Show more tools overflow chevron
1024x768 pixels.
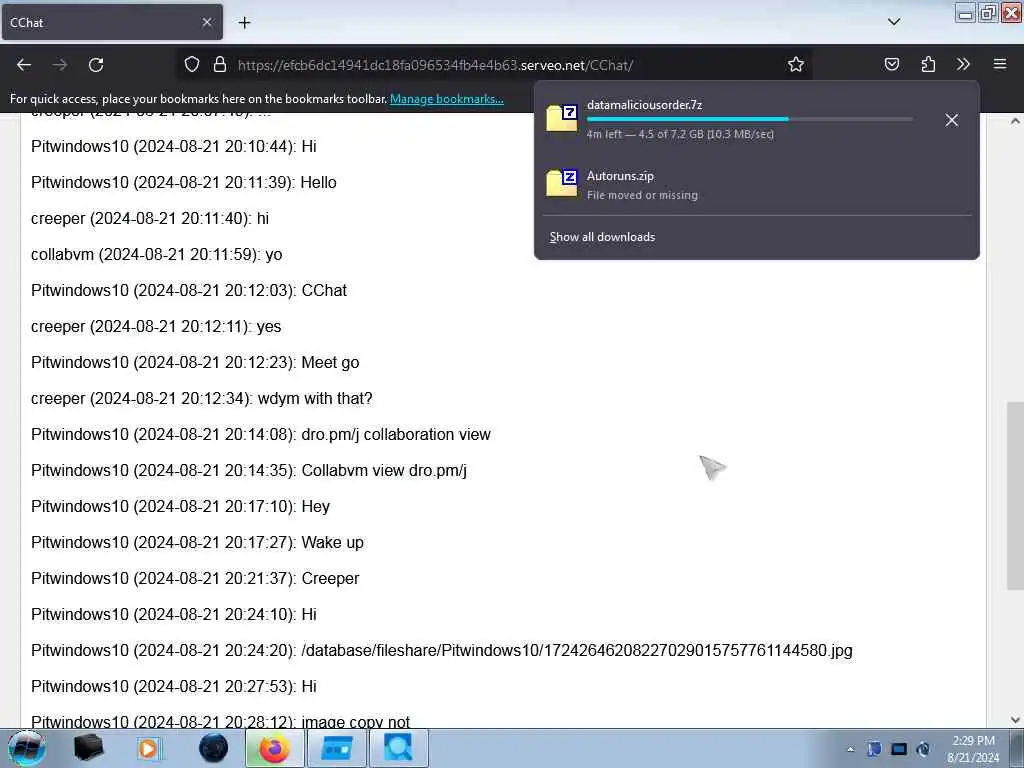pyautogui.click(x=963, y=65)
